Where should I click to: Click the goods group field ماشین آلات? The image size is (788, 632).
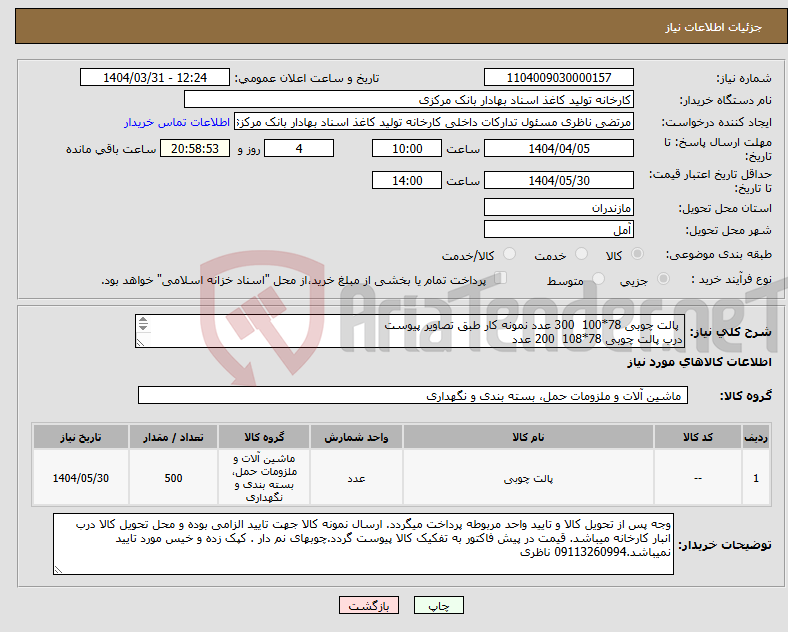[x=413, y=395]
